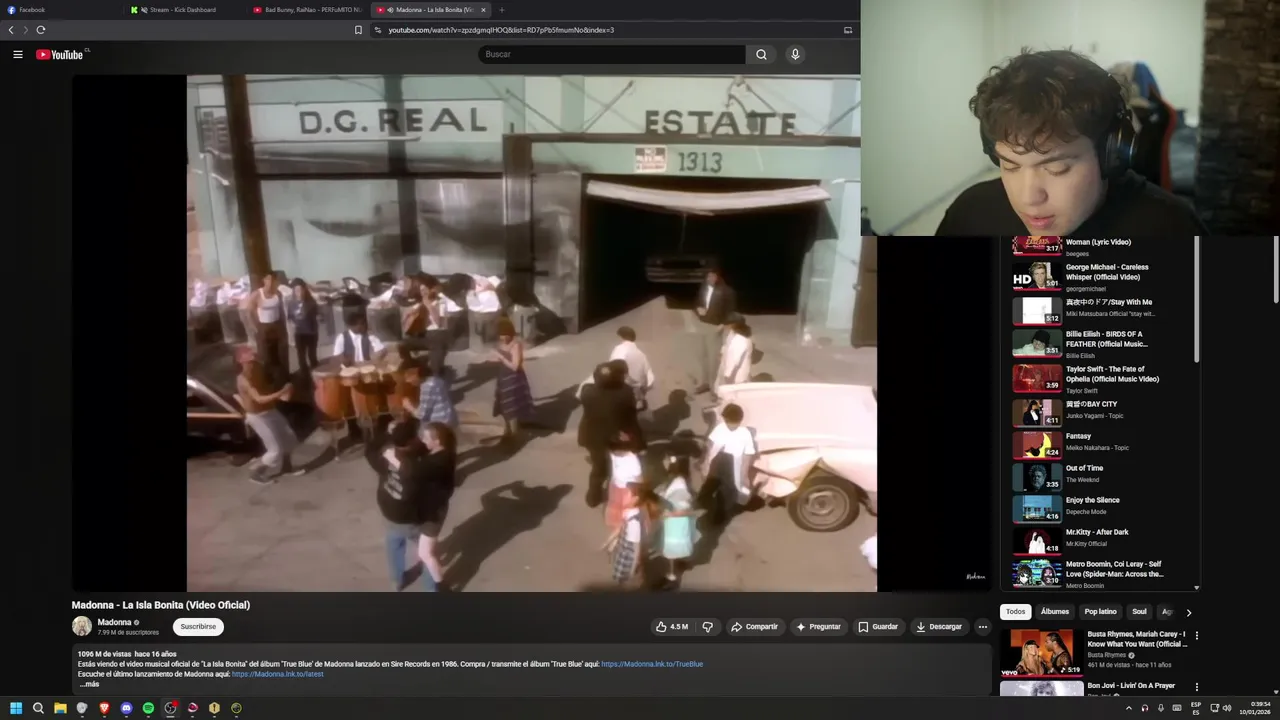Open the picture-in-picture icon in the address bar
Viewport: 1280px width, 720px height.
pos(848,30)
